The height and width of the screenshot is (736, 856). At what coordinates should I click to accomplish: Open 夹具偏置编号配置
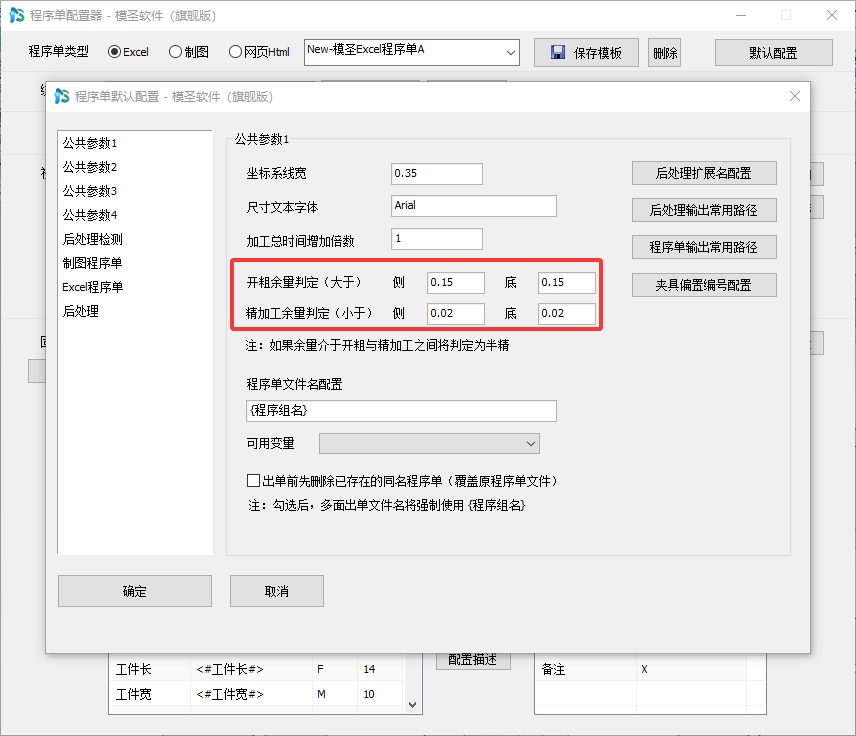coord(704,285)
